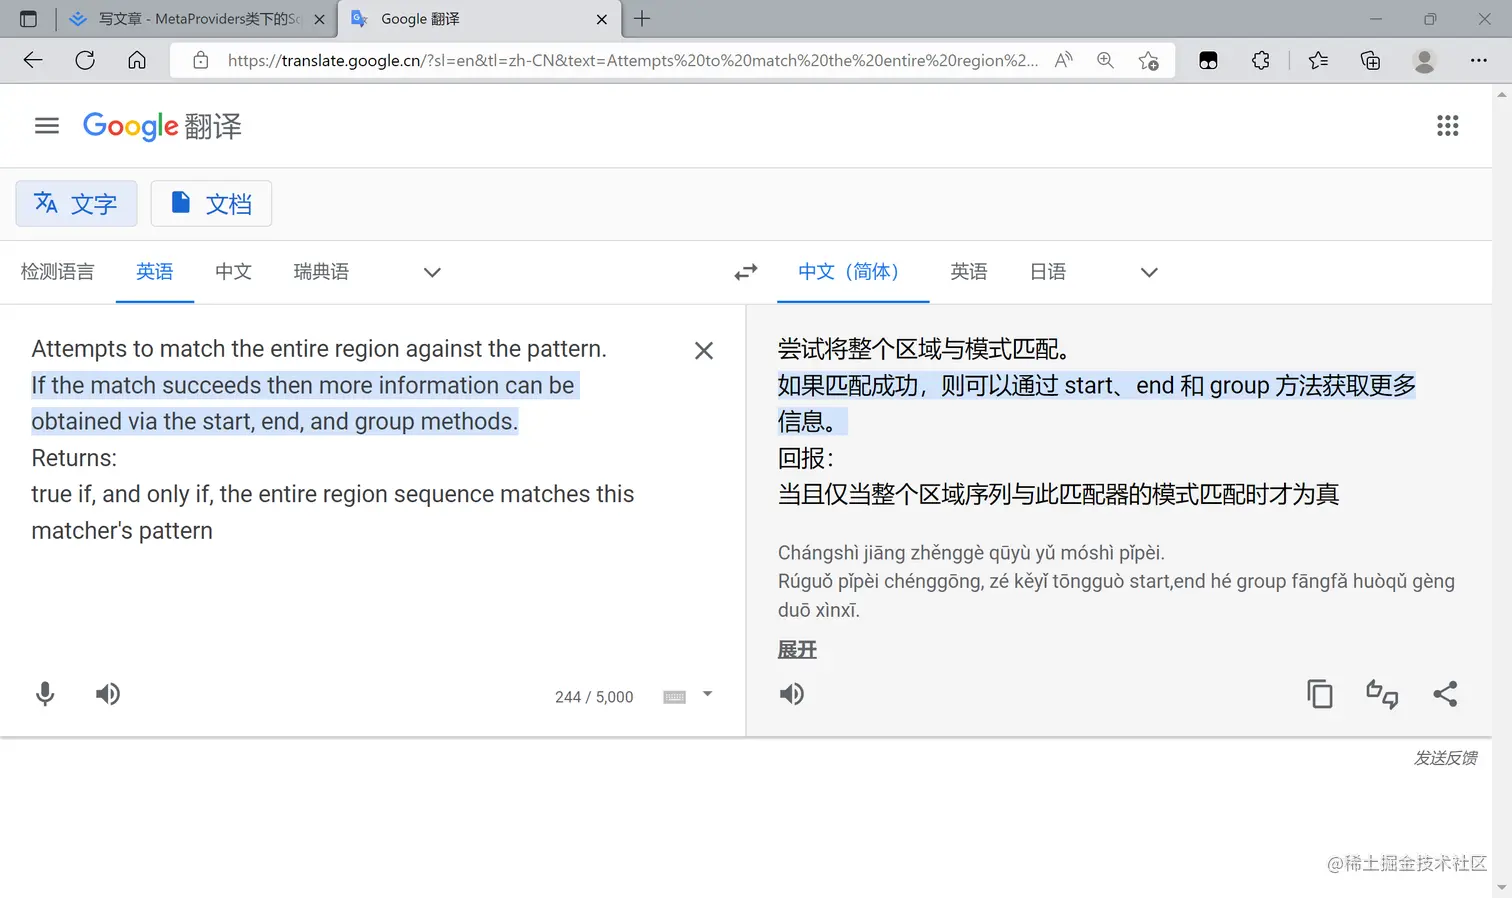
Task: Select 瑞典语 as source language
Action: pos(321,272)
